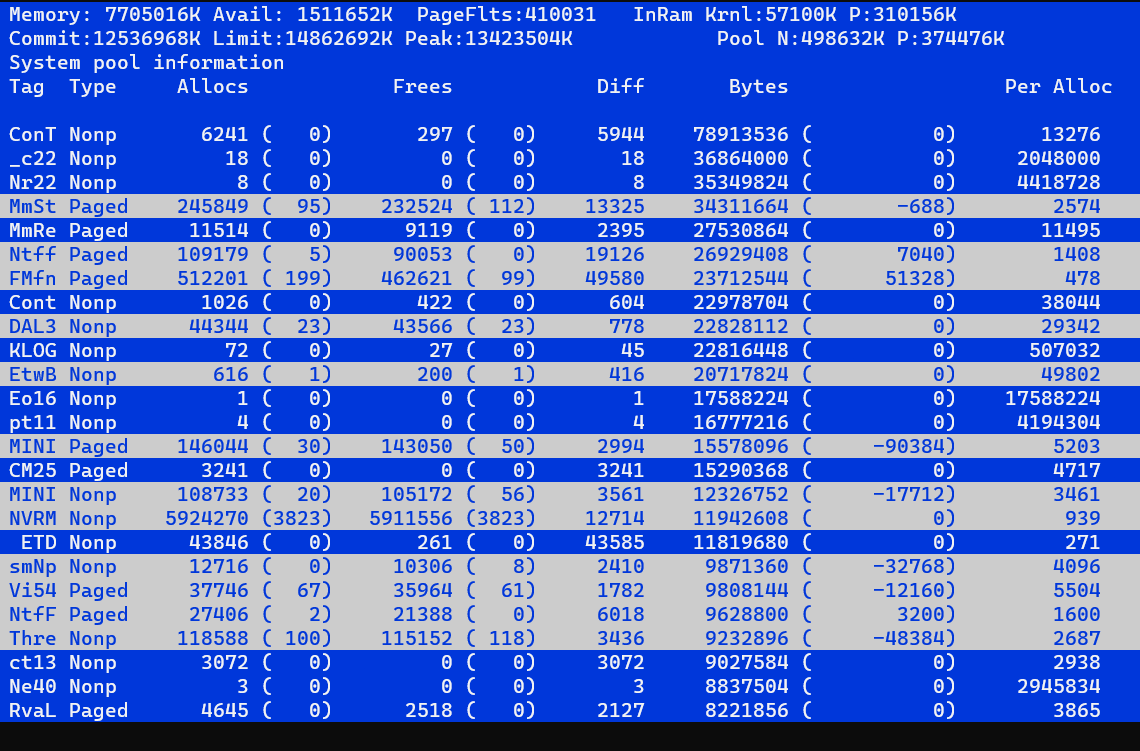Select the pt11 tag row
This screenshot has height=751, width=1140.
(570, 422)
